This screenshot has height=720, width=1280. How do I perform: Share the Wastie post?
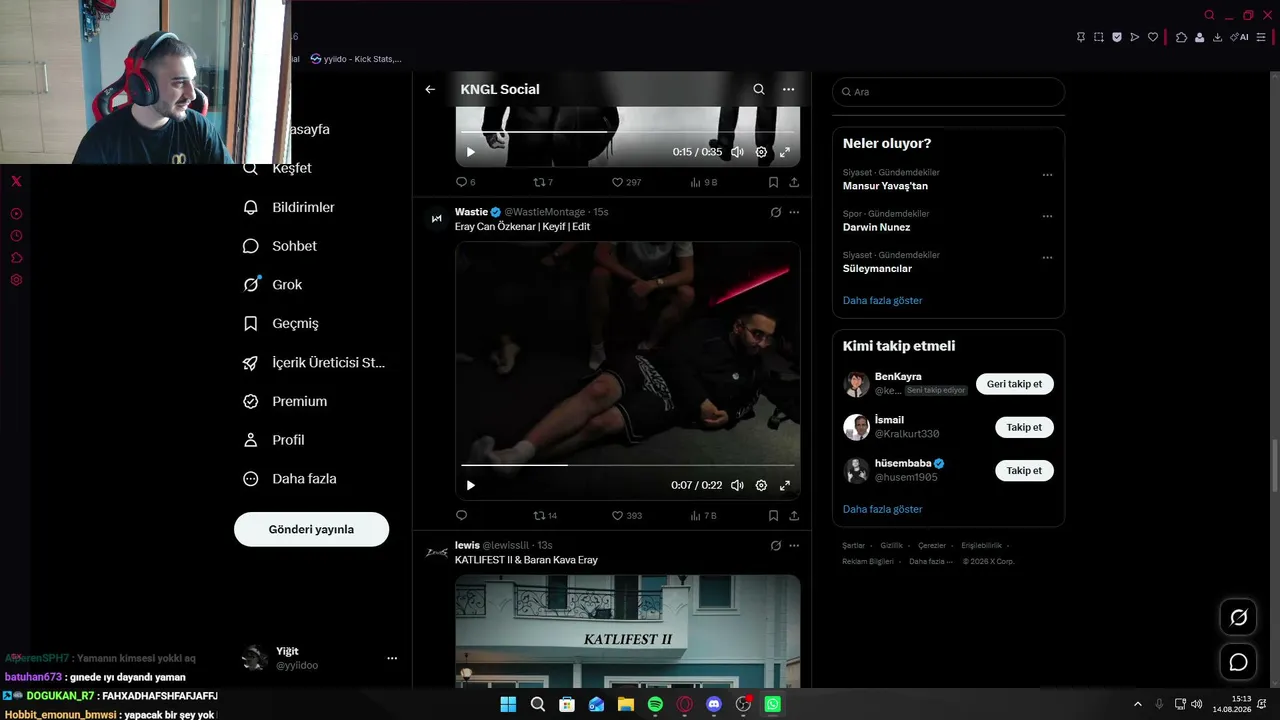(x=794, y=516)
